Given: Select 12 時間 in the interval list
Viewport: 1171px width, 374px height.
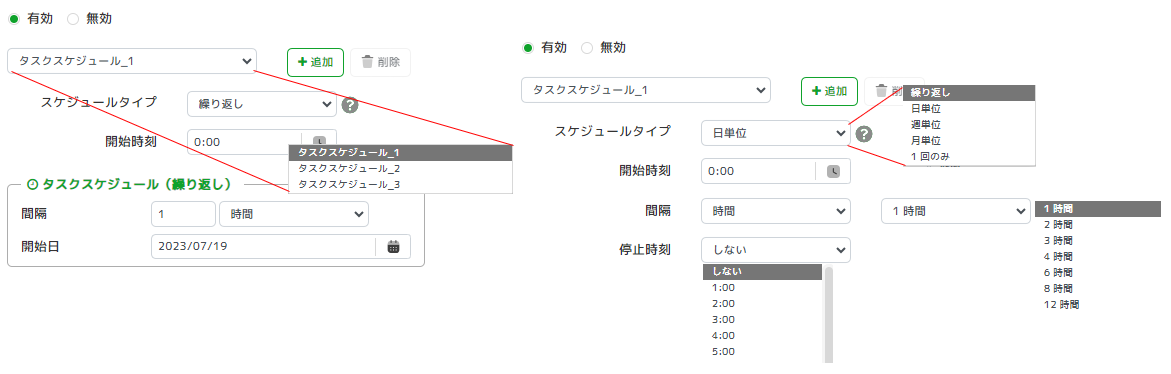Looking at the screenshot, I should [1098, 305].
